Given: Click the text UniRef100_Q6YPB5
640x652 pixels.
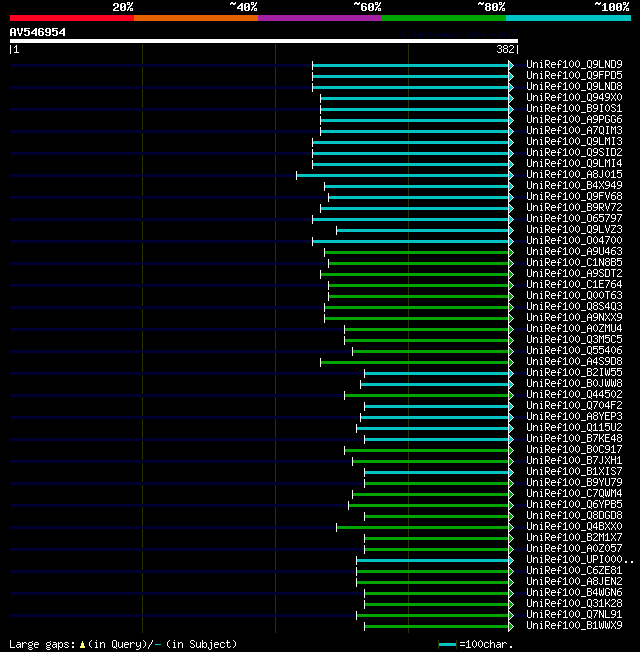Looking at the screenshot, I should [574, 504].
